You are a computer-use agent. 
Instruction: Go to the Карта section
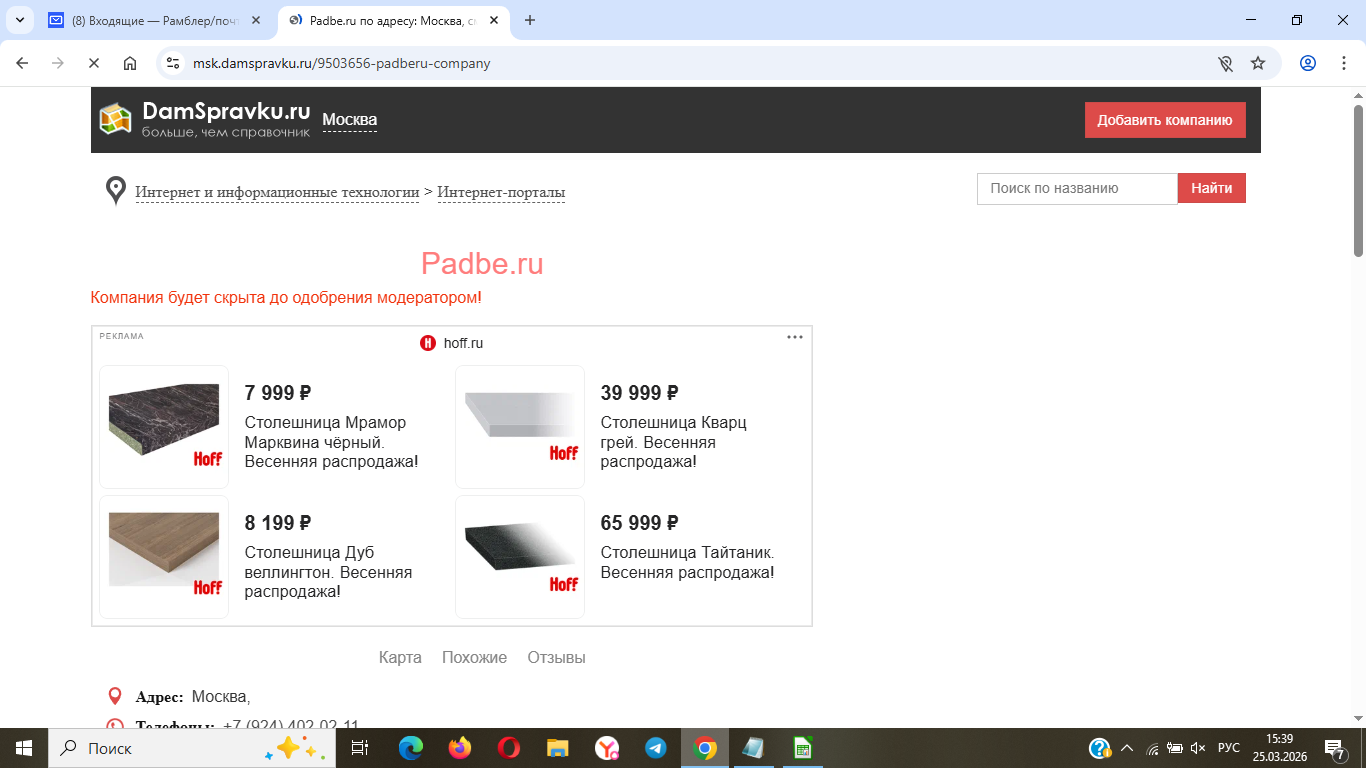(x=400, y=657)
